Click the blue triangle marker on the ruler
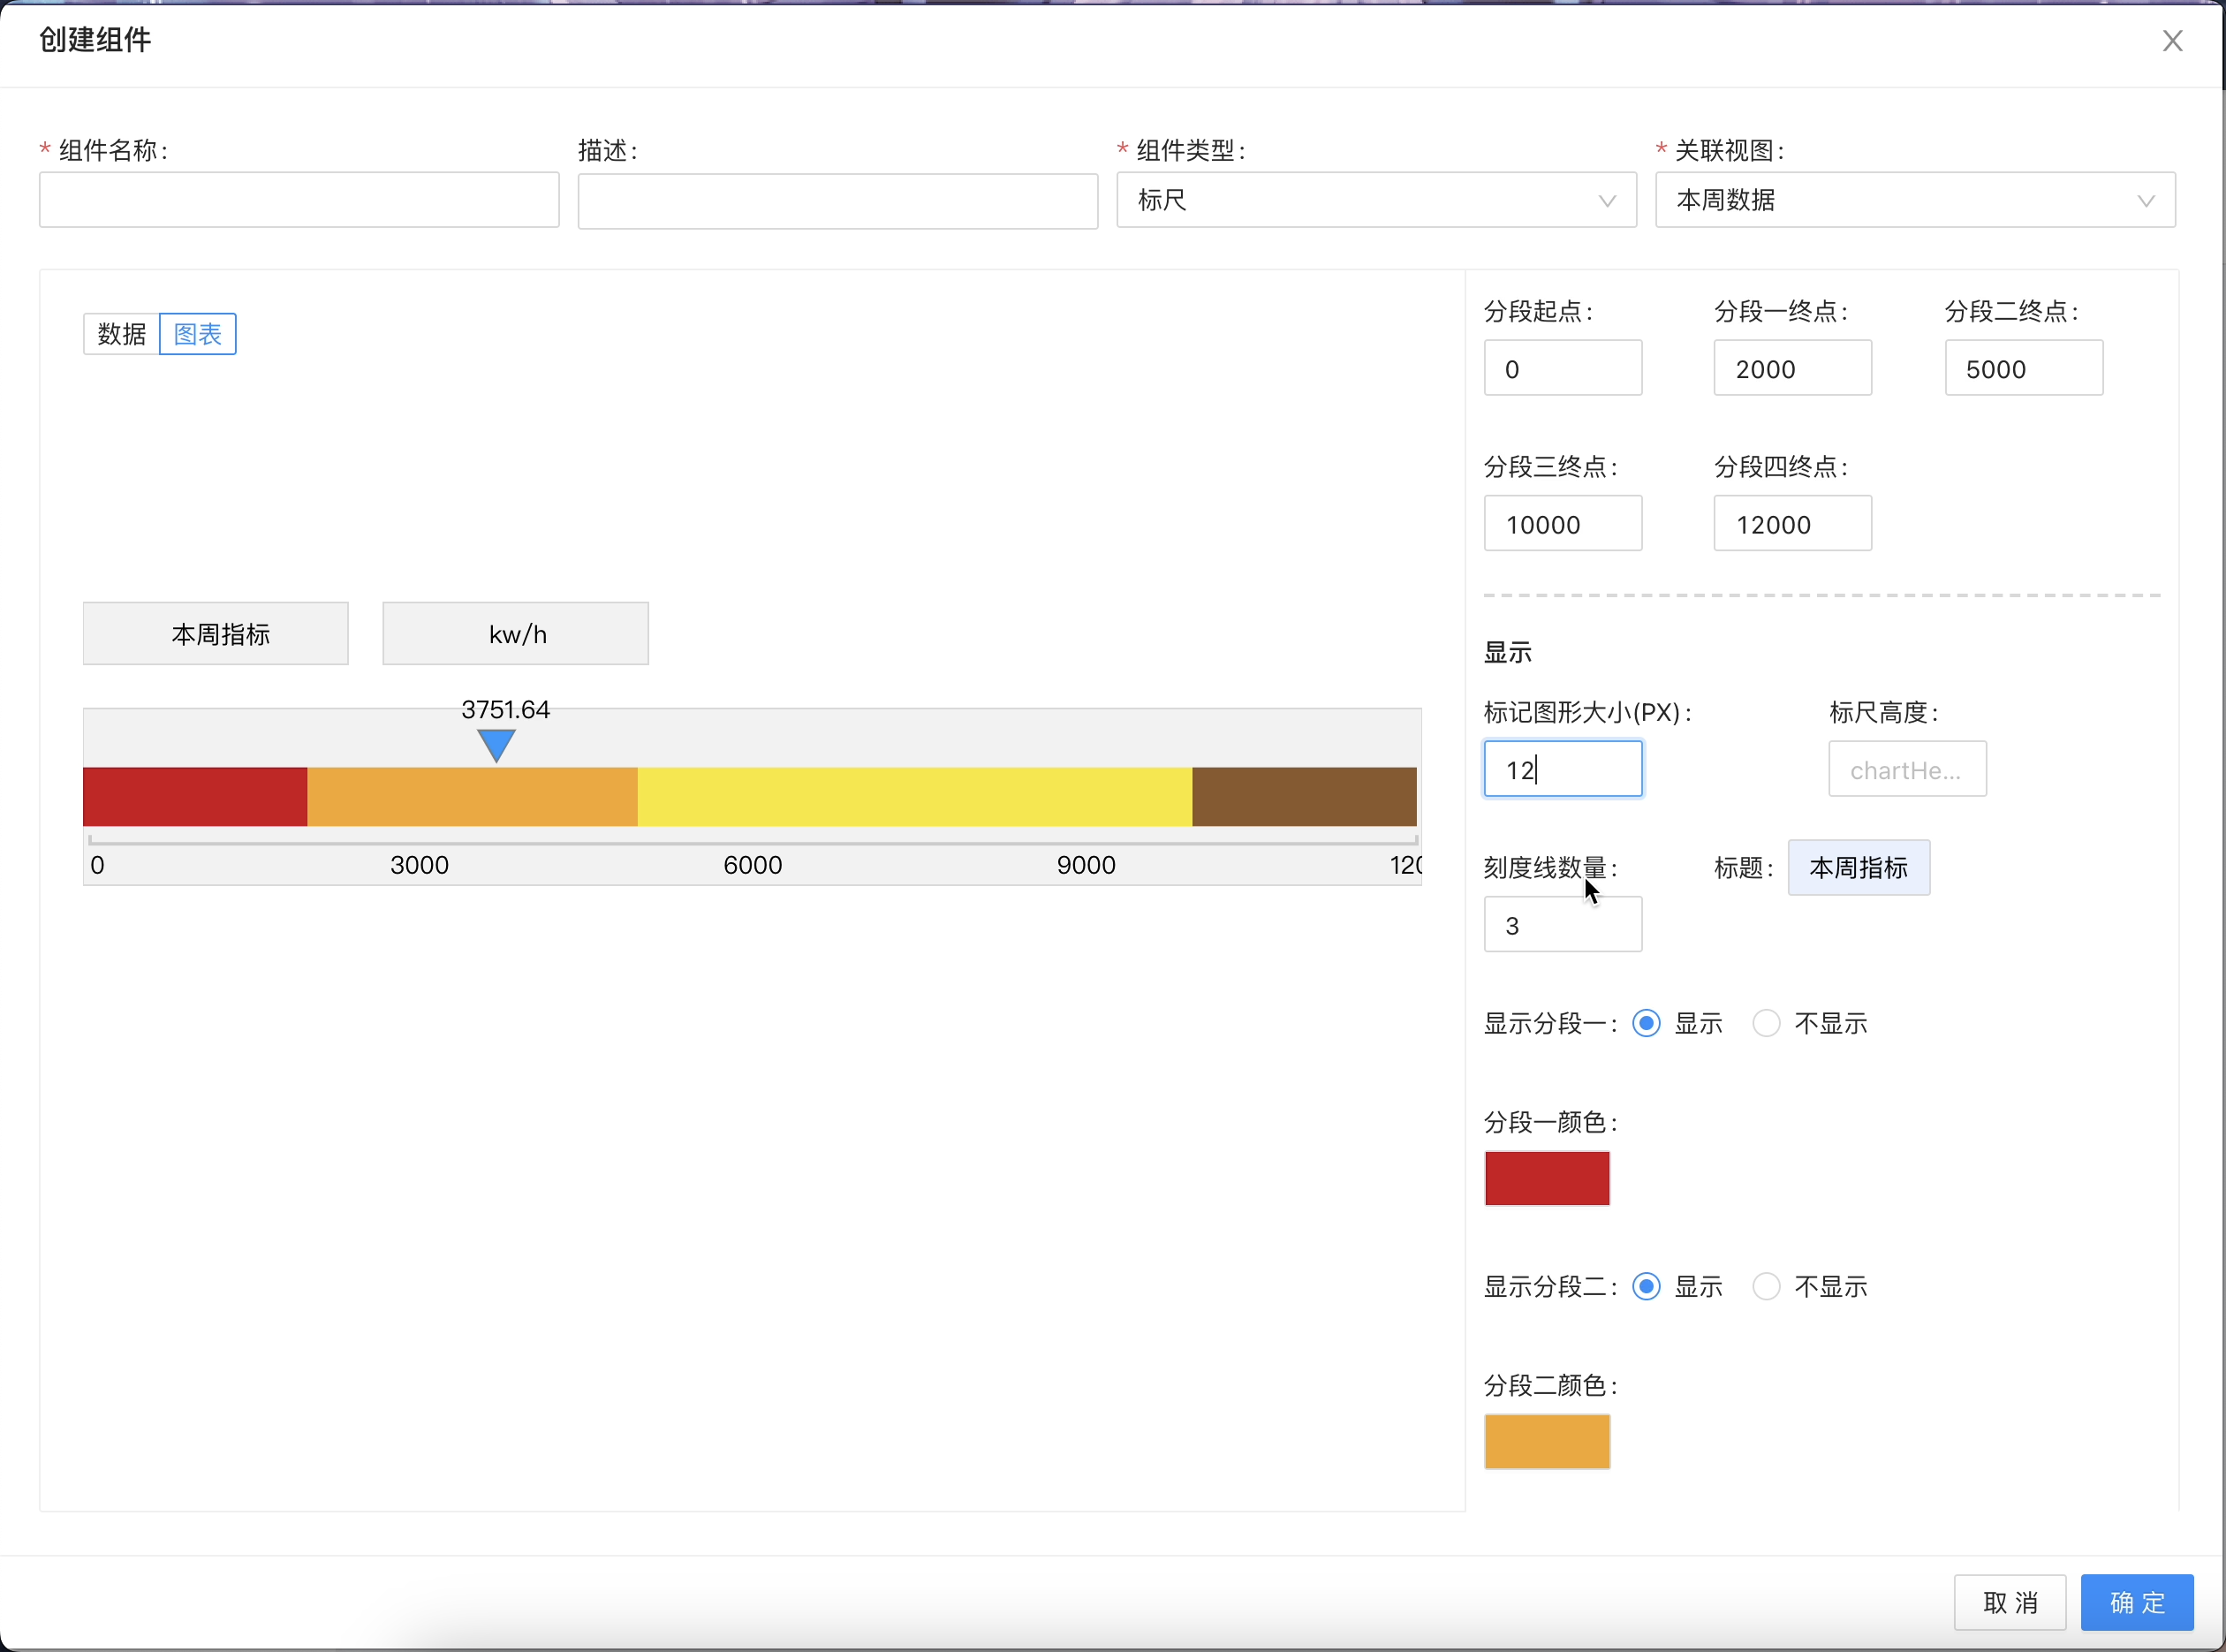This screenshot has width=2226, height=1652. 496,745
